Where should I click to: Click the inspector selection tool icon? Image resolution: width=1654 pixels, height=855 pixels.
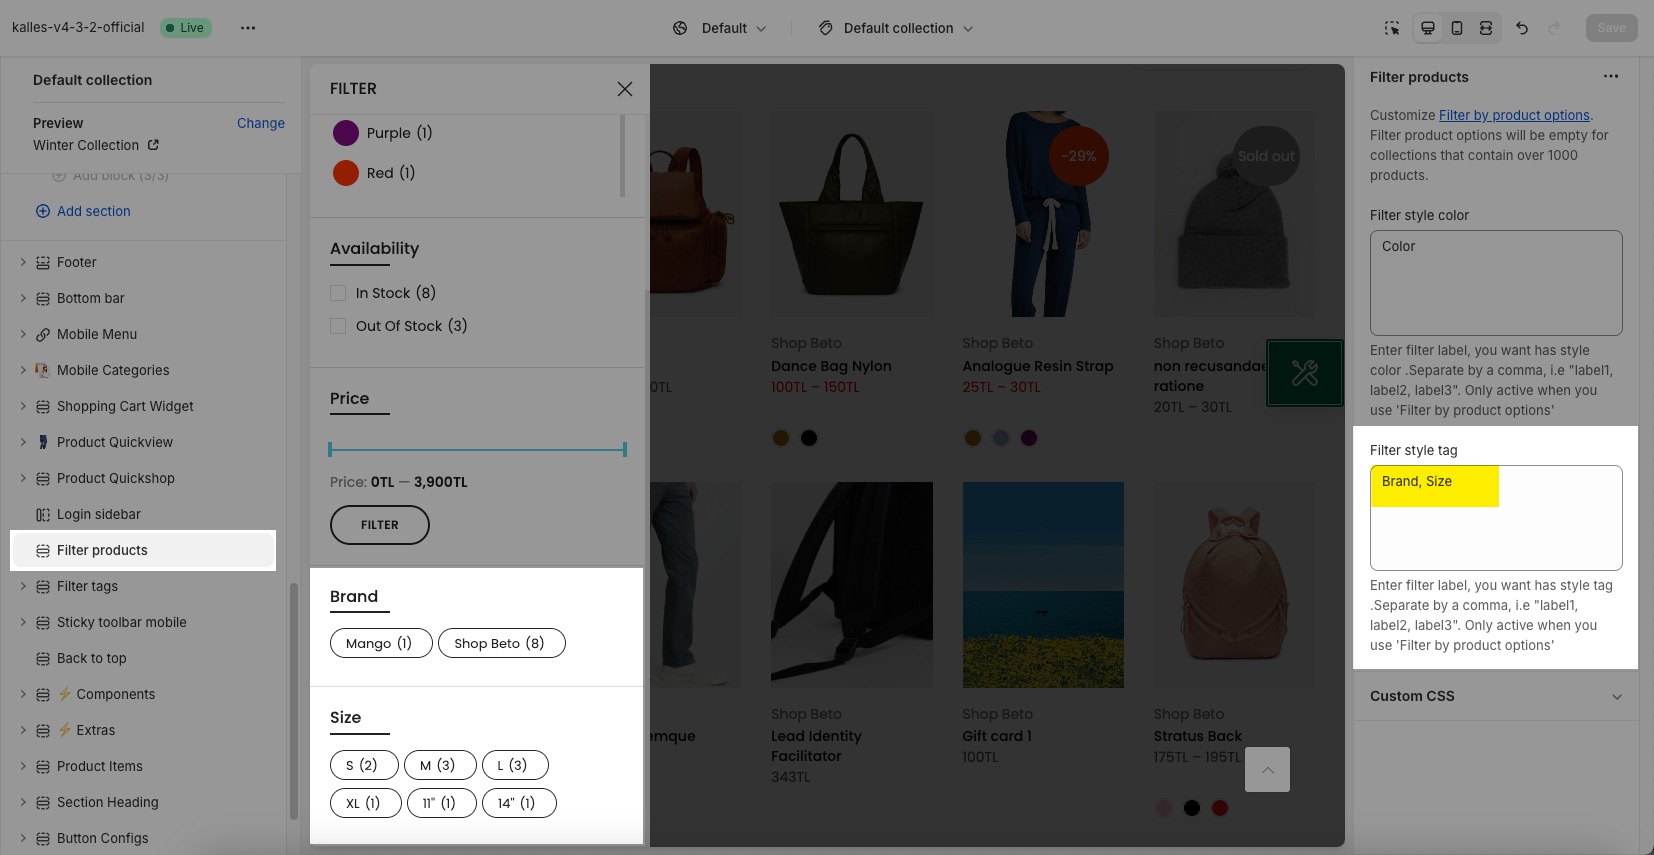click(x=1392, y=28)
